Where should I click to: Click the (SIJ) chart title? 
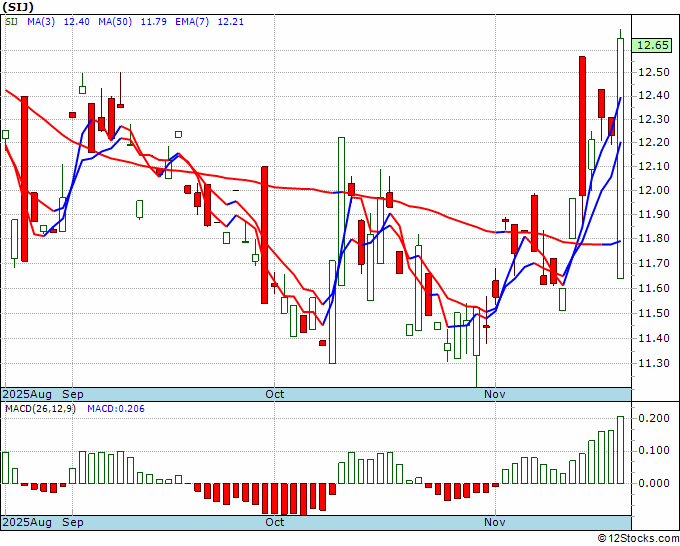click(x=18, y=7)
